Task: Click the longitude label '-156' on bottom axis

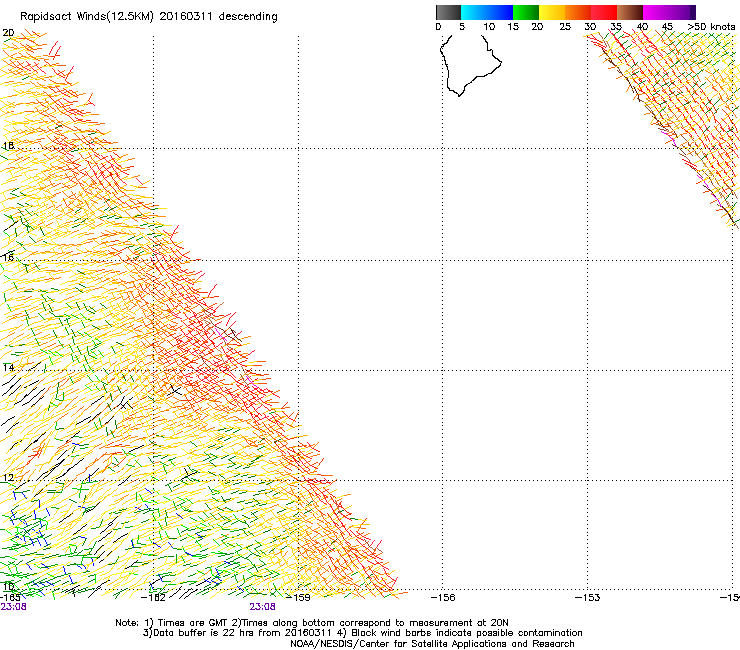Action: coord(443,597)
